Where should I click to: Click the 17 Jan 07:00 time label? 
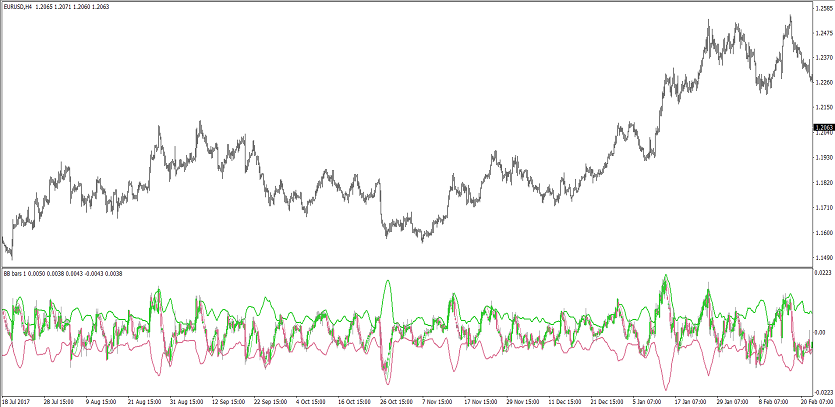click(692, 401)
